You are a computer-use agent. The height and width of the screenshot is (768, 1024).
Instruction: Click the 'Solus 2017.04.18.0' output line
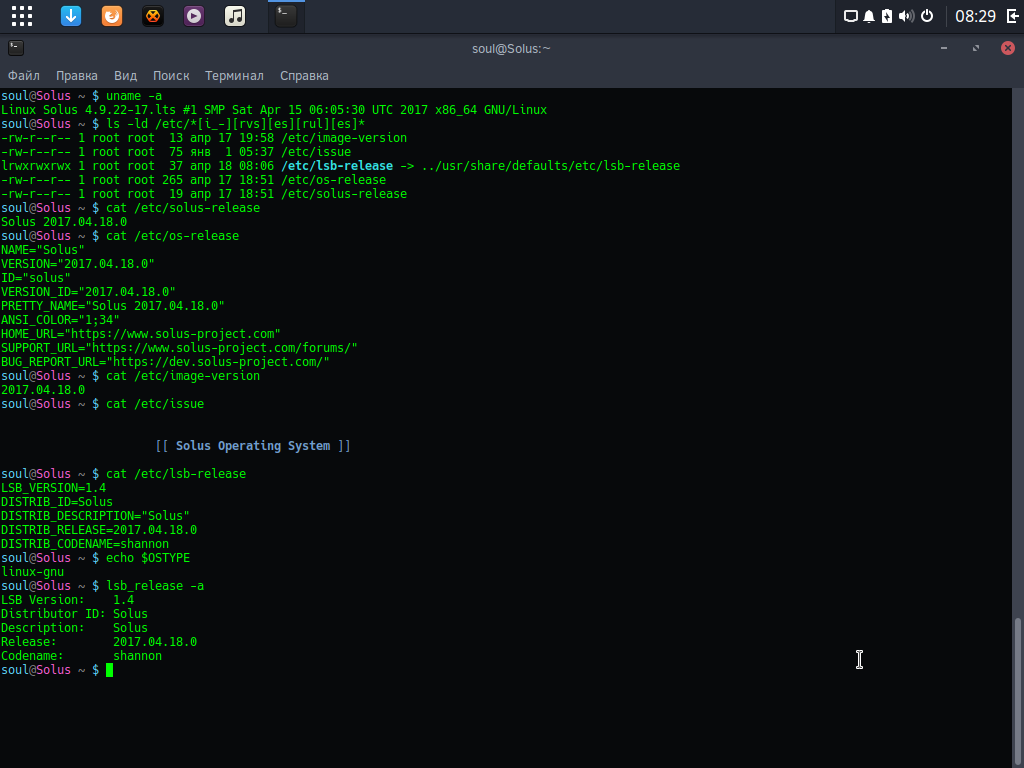(x=64, y=222)
